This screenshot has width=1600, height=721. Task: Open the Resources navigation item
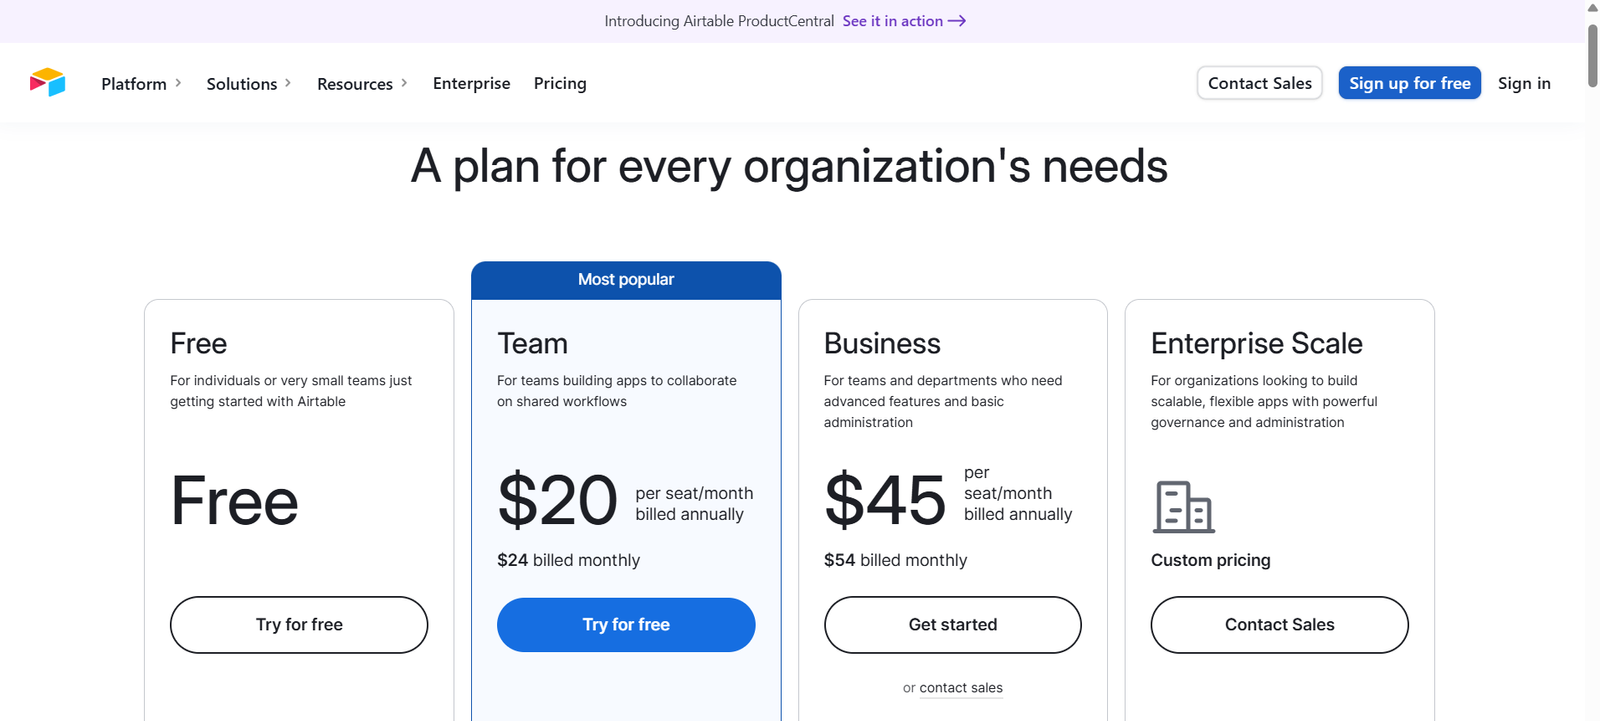[355, 84]
